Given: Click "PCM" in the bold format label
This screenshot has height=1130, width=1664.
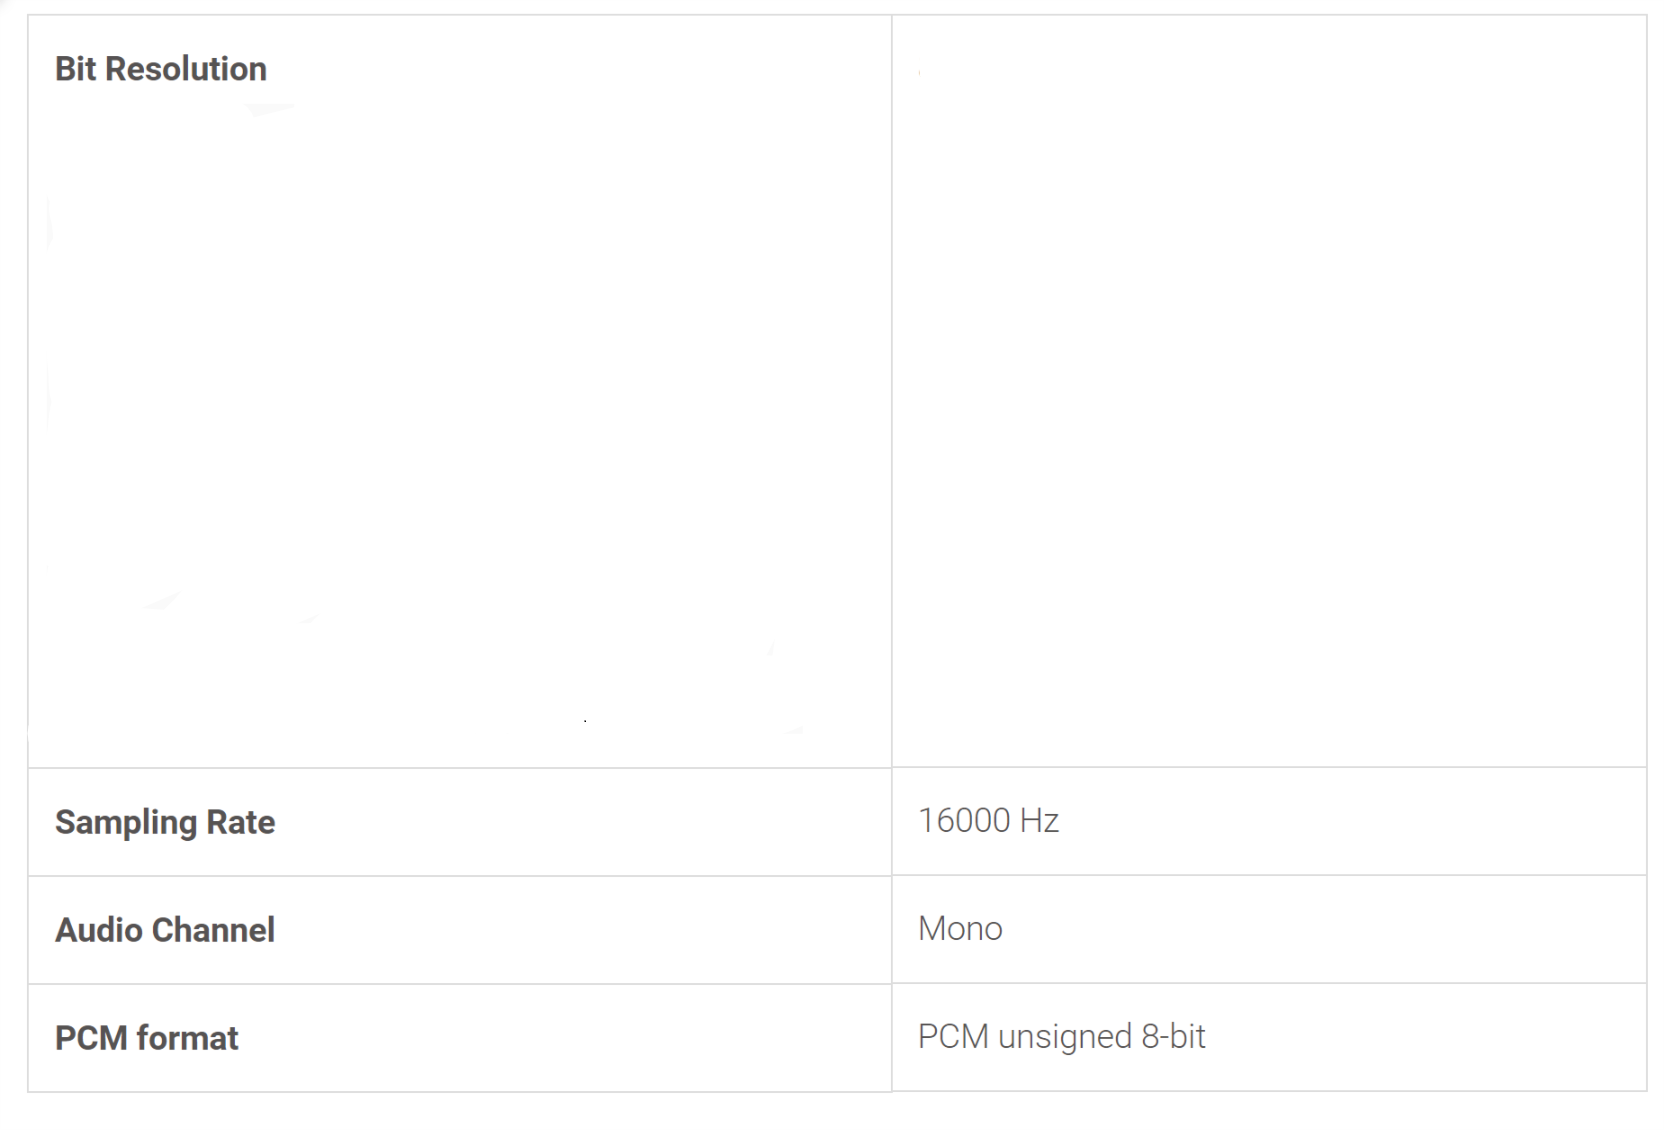Looking at the screenshot, I should click(91, 1038).
